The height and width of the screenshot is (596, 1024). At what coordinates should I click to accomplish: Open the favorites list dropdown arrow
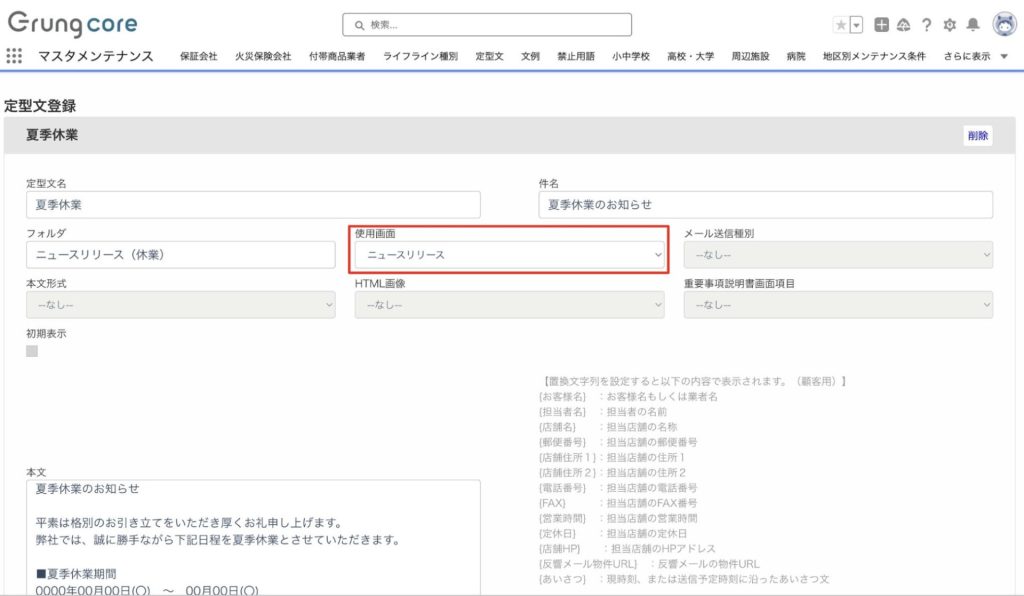(x=856, y=25)
